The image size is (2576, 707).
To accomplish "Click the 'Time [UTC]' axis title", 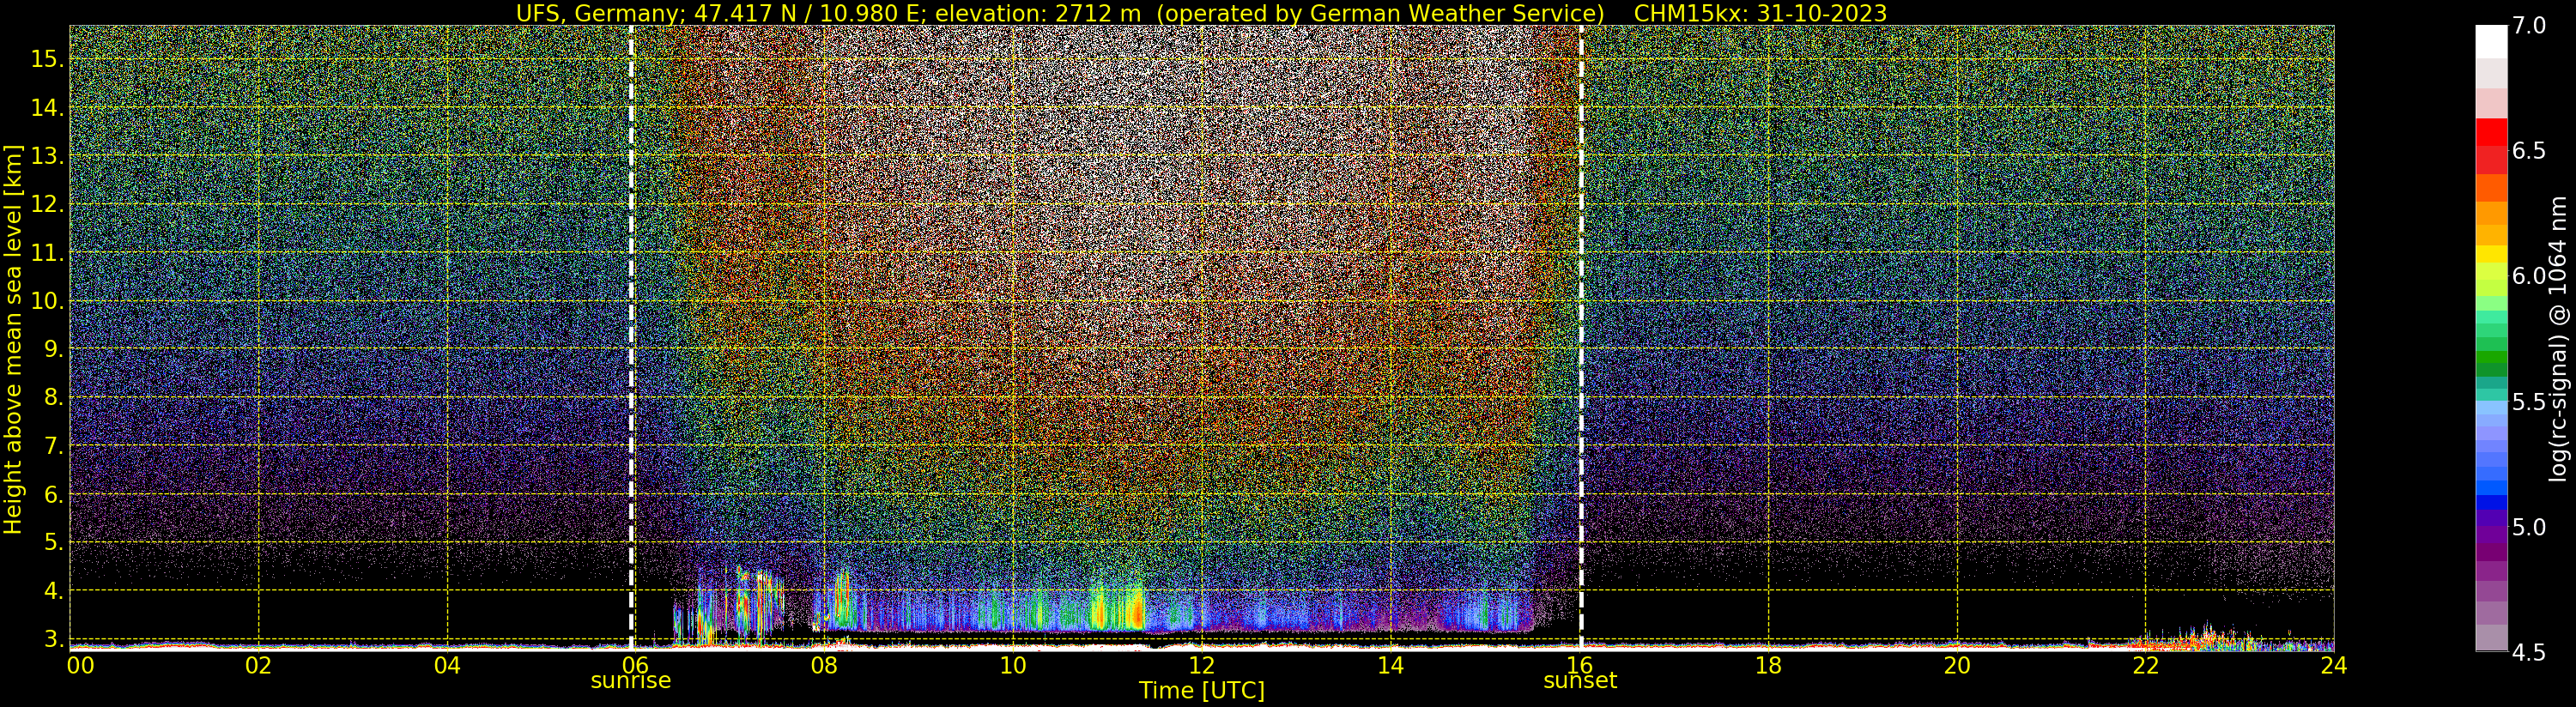I will coord(1202,691).
